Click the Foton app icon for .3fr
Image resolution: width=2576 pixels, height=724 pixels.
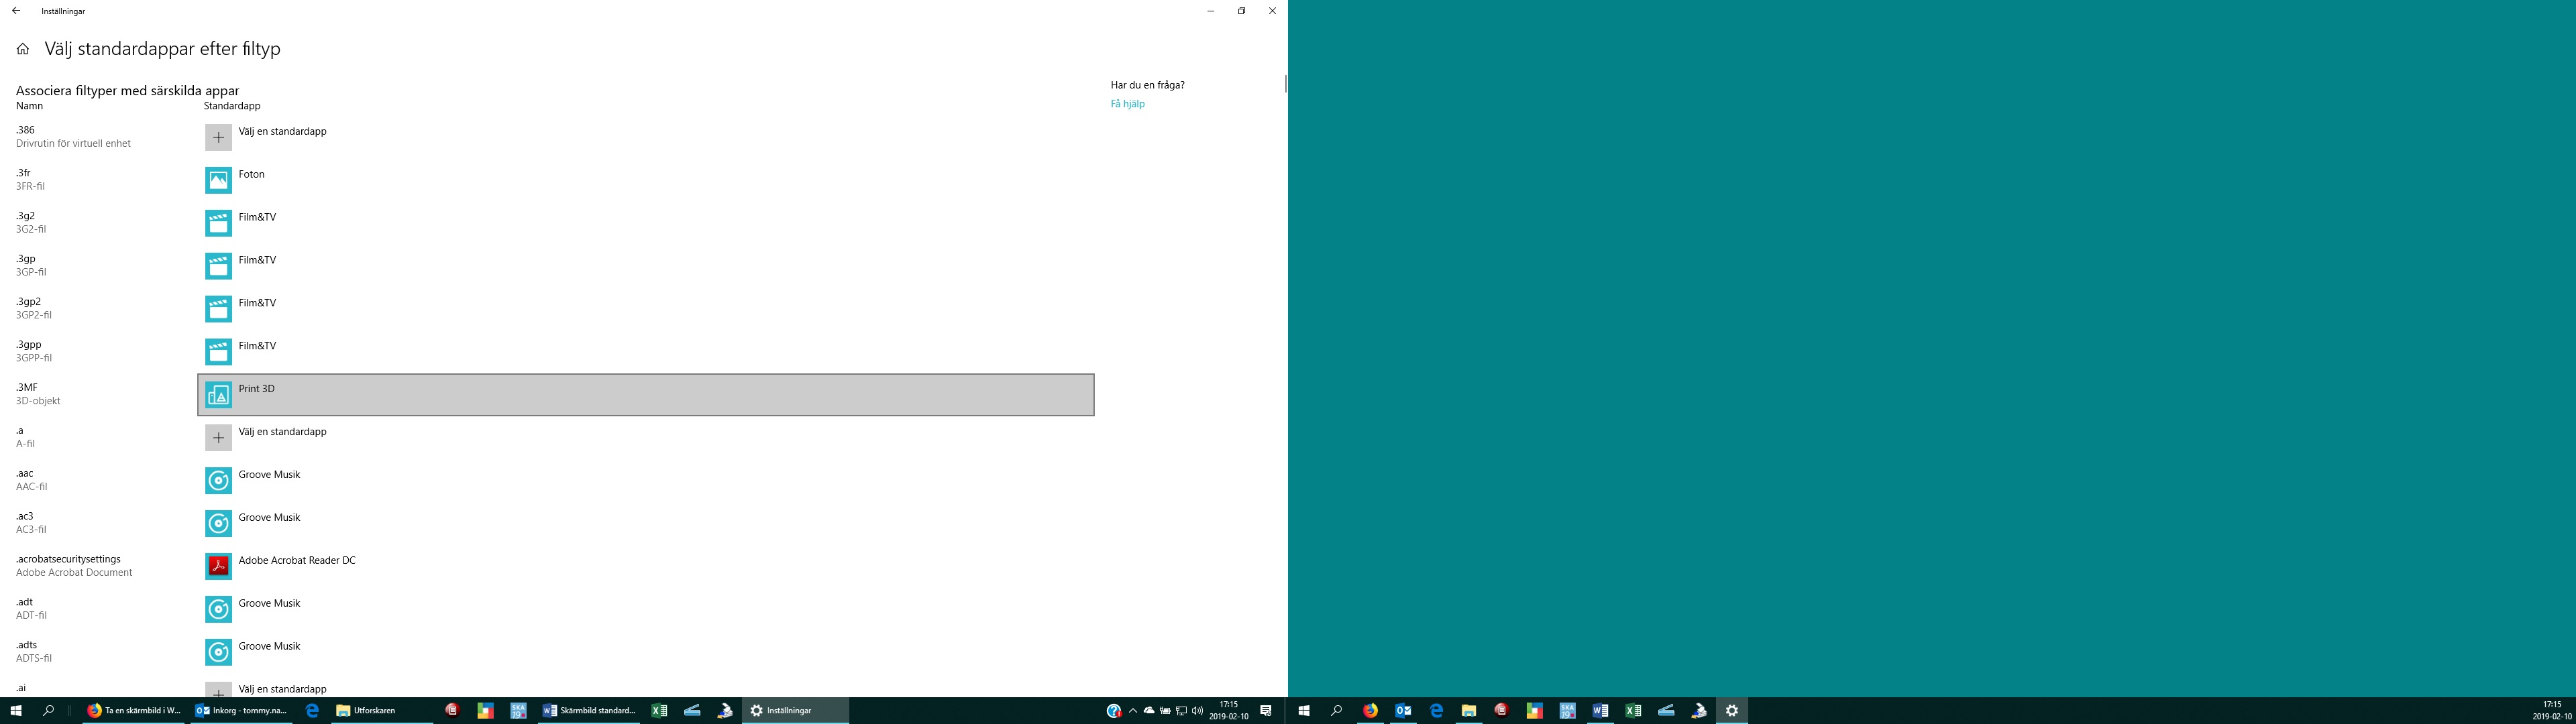tap(218, 180)
